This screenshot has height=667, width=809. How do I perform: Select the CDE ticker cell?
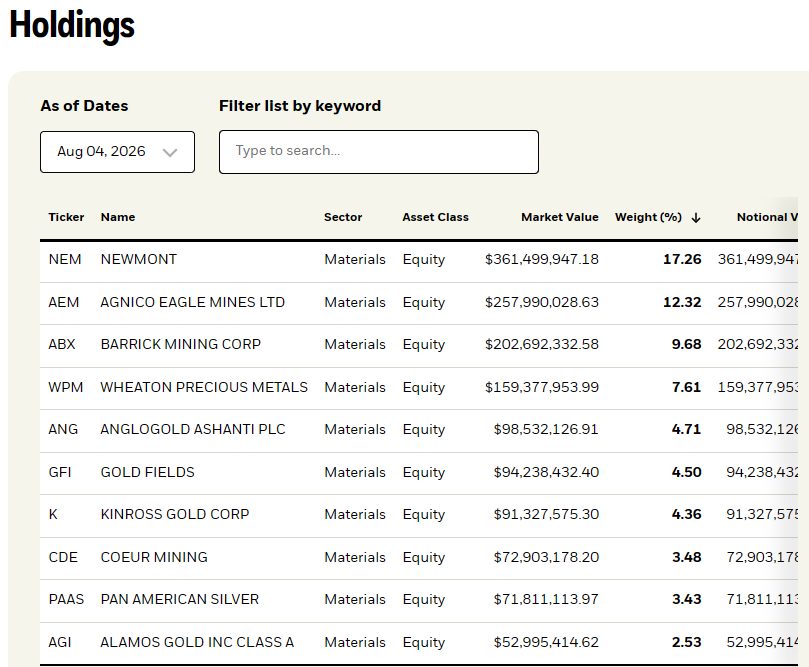point(63,557)
